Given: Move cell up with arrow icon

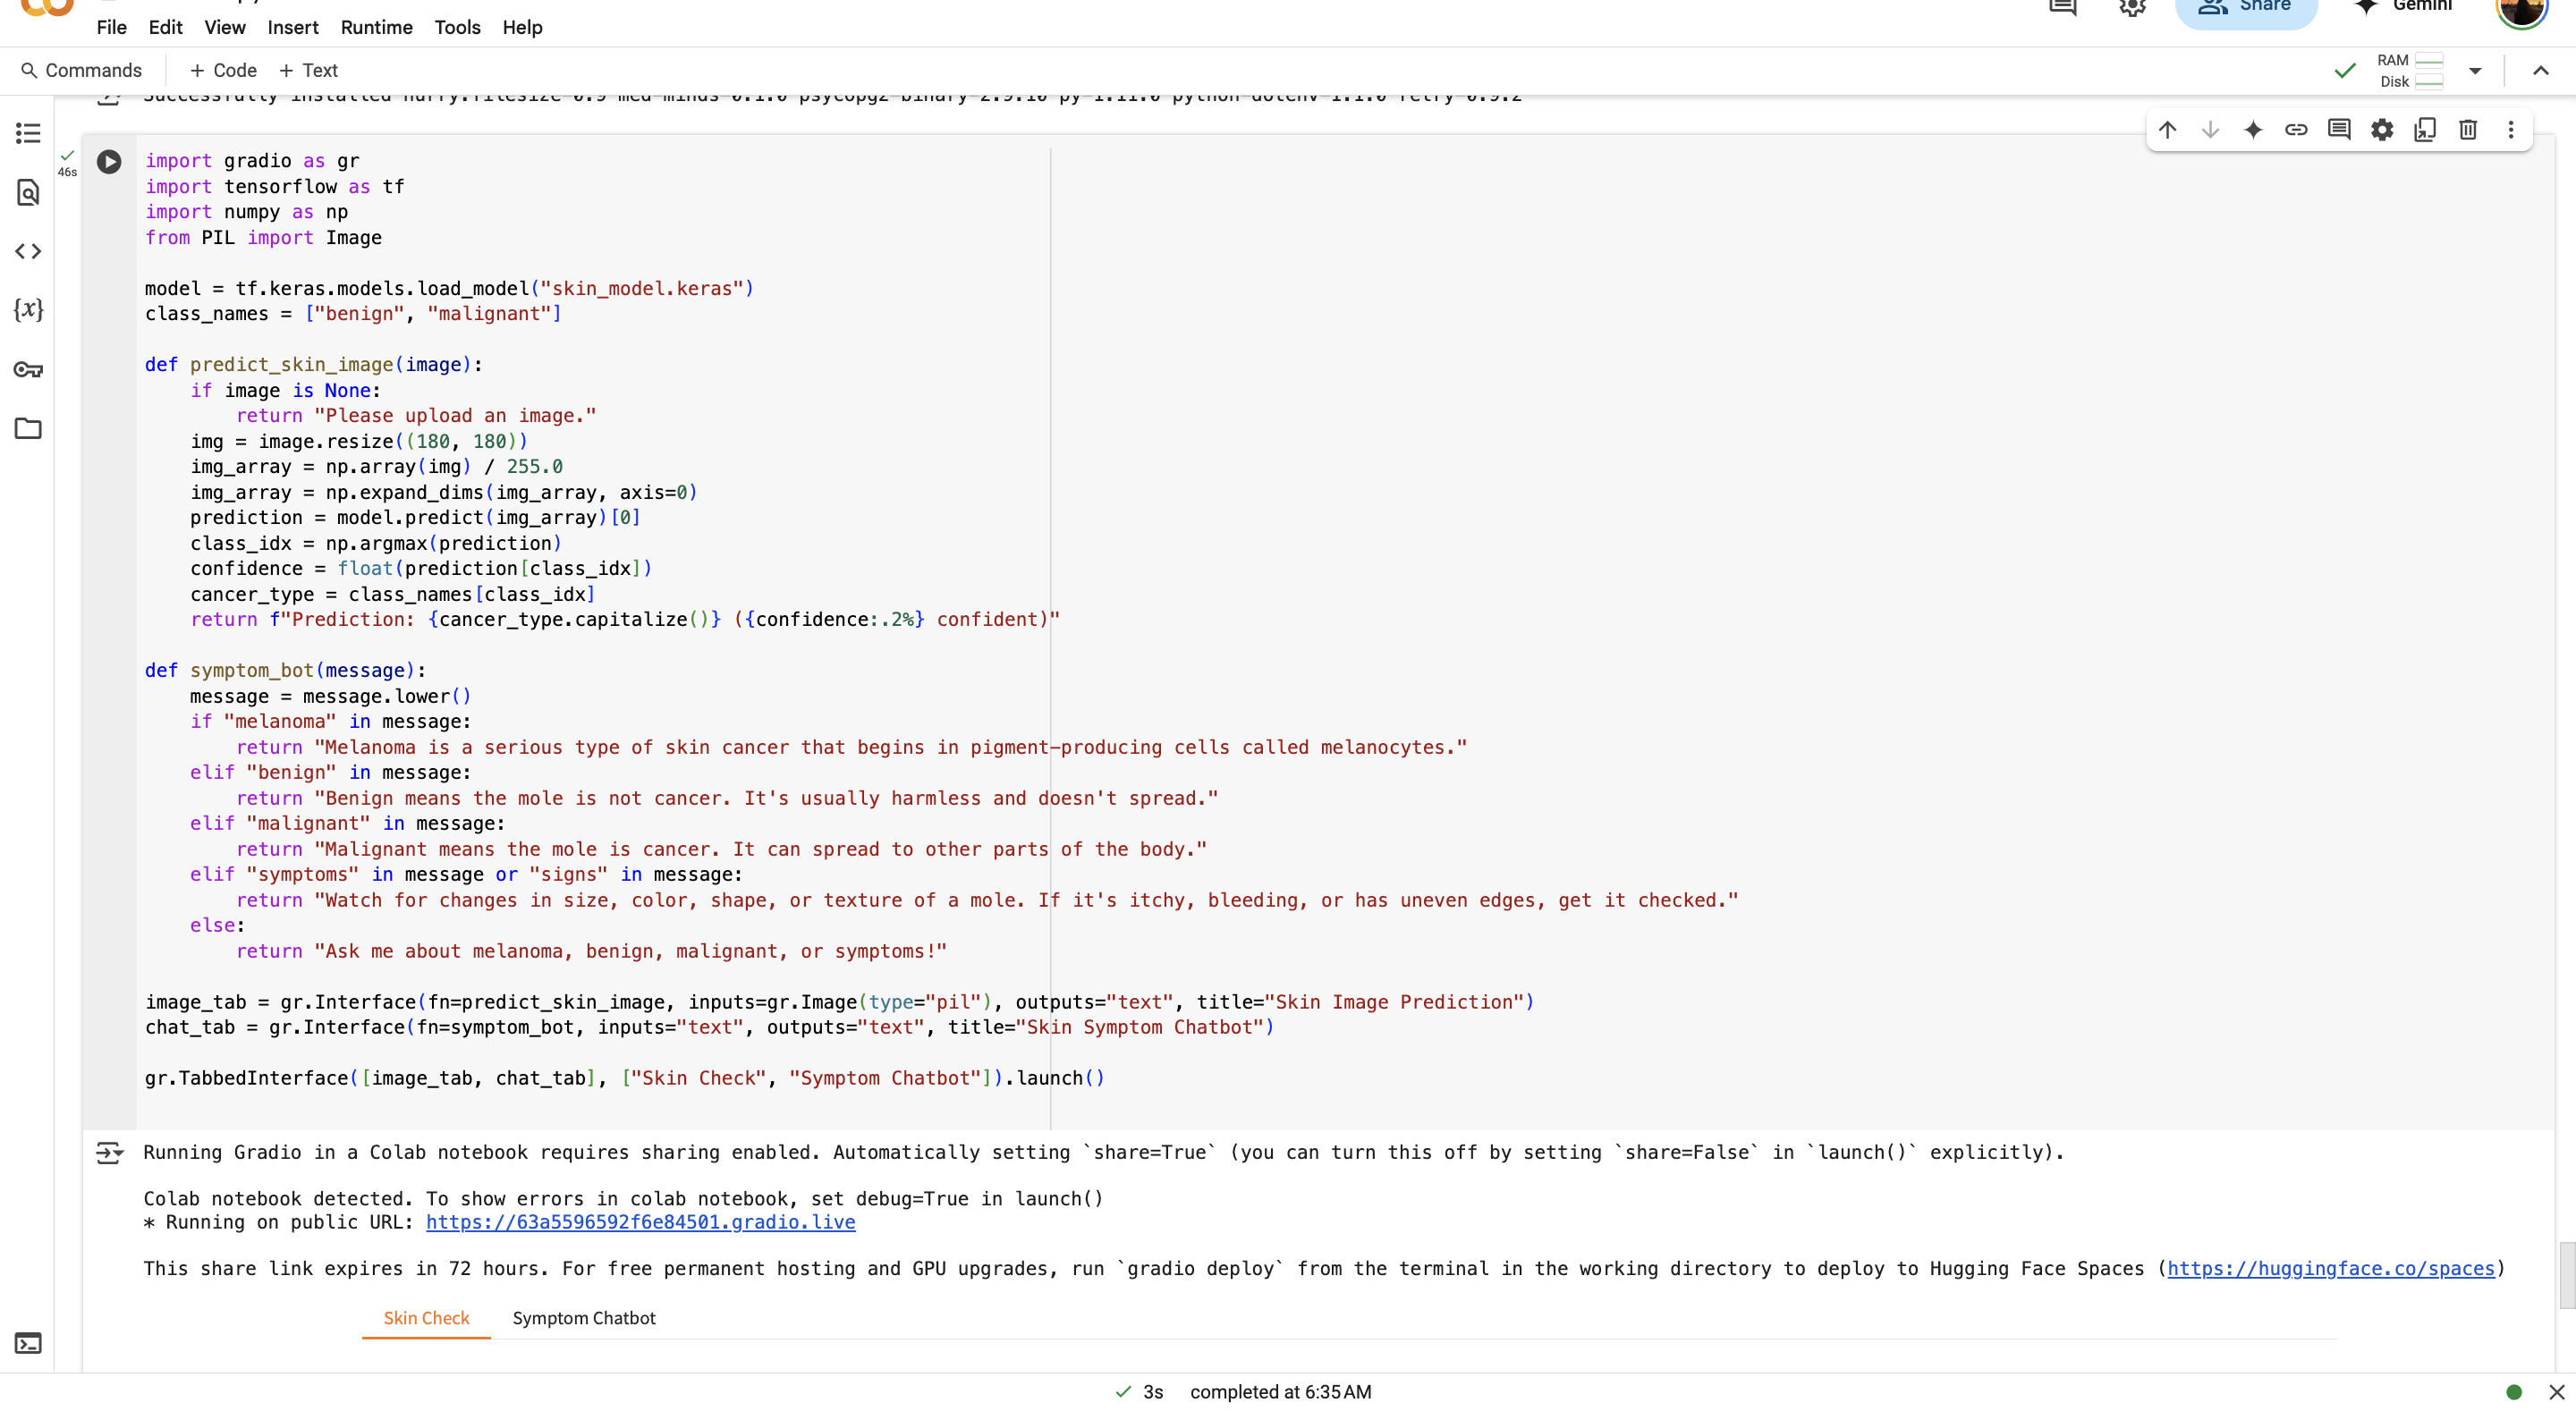Looking at the screenshot, I should click(x=2167, y=130).
